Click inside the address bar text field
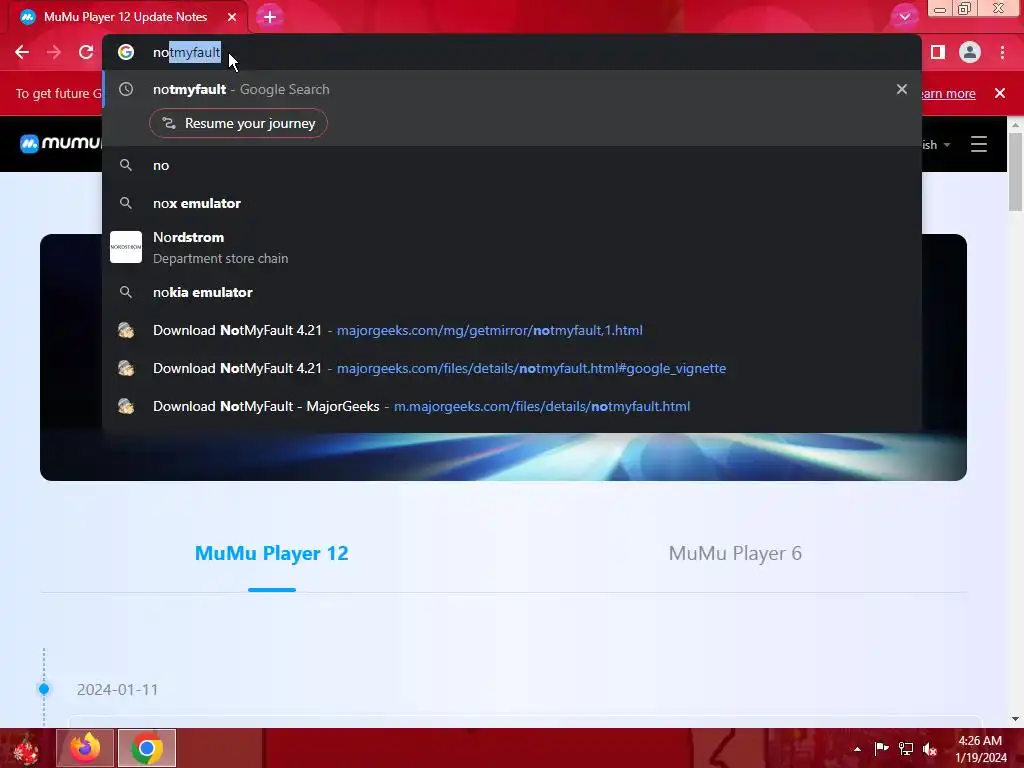1024x768 pixels. [512, 52]
